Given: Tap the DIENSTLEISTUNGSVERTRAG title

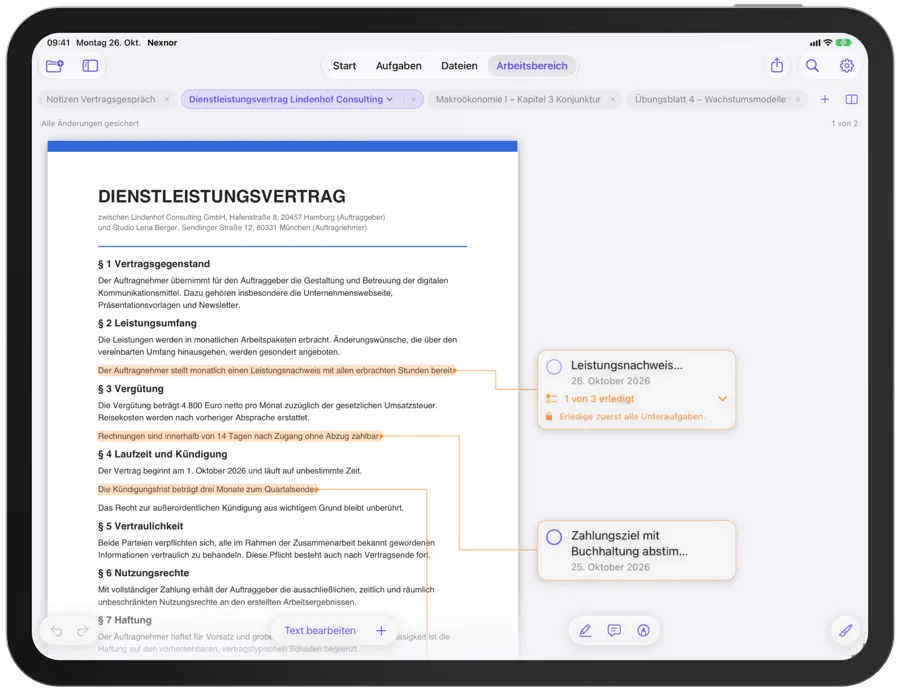Looking at the screenshot, I should click(222, 196).
